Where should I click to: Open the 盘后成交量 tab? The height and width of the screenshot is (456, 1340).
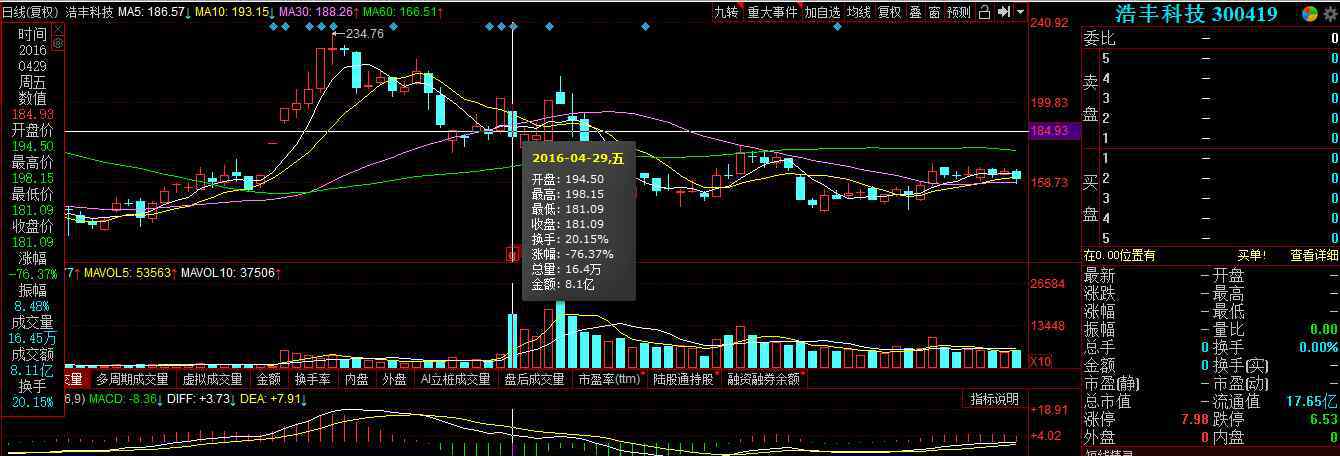click(534, 380)
